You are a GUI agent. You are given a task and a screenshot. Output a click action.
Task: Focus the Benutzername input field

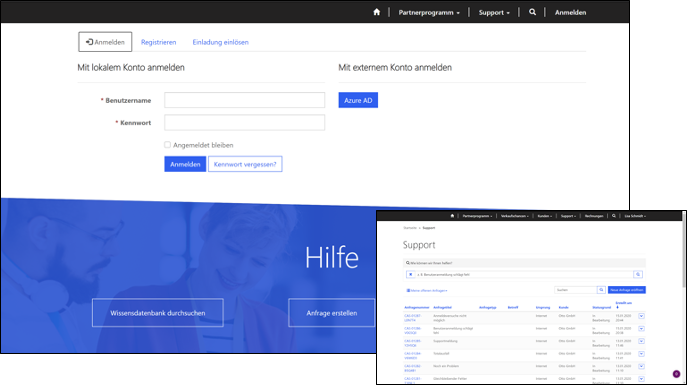244,100
